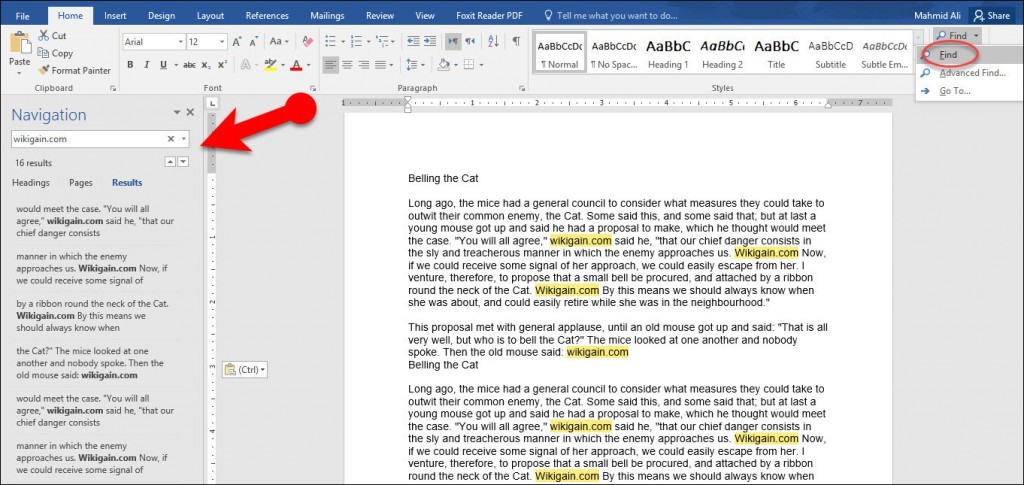
Task: Apply the Heading 1 style
Action: (668, 52)
